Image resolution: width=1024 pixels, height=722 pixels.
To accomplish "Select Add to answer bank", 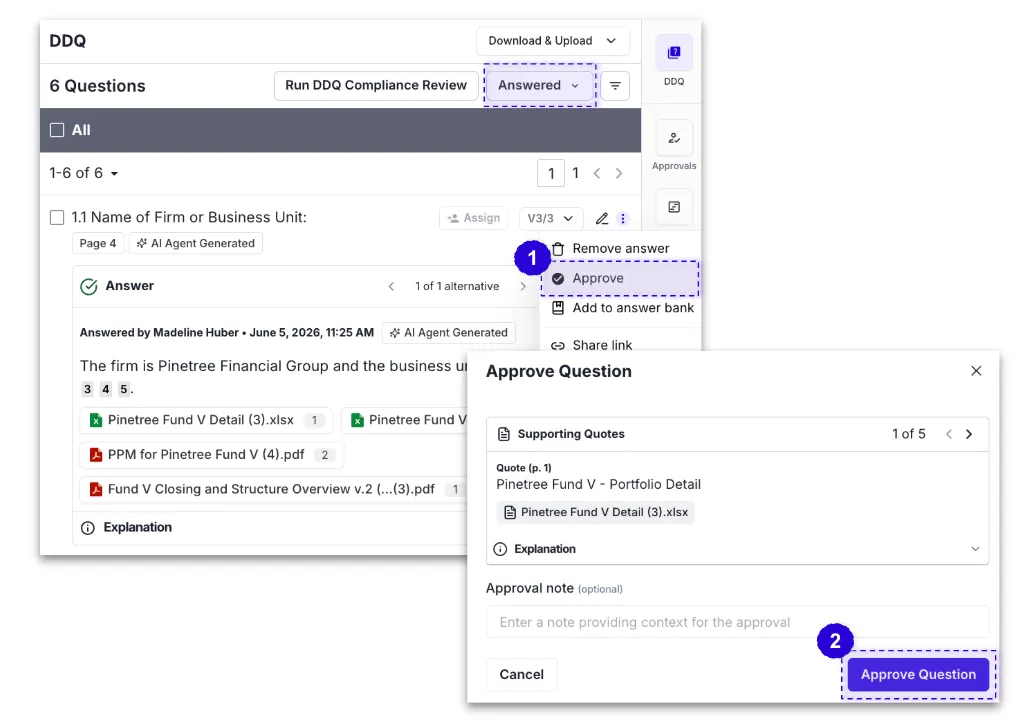I will (618, 308).
